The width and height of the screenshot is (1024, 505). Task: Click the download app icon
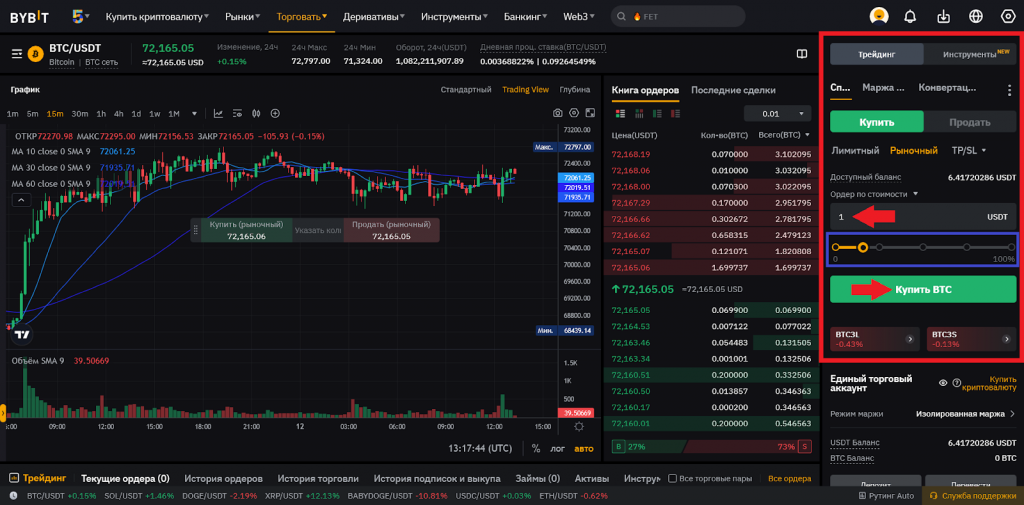click(x=943, y=17)
